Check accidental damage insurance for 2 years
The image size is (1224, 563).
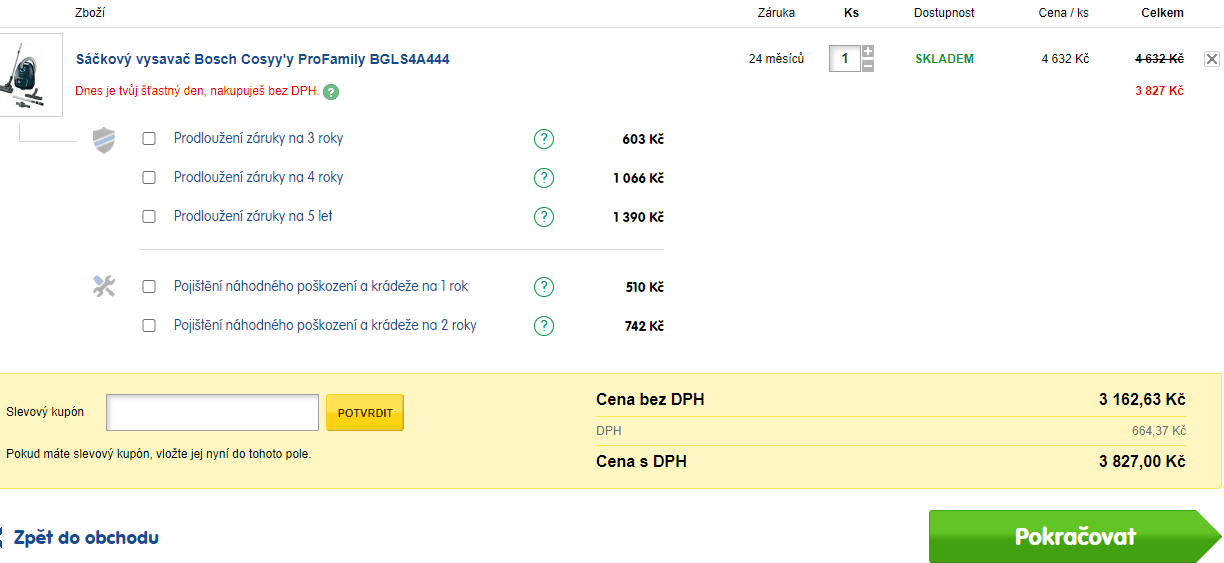tap(149, 326)
